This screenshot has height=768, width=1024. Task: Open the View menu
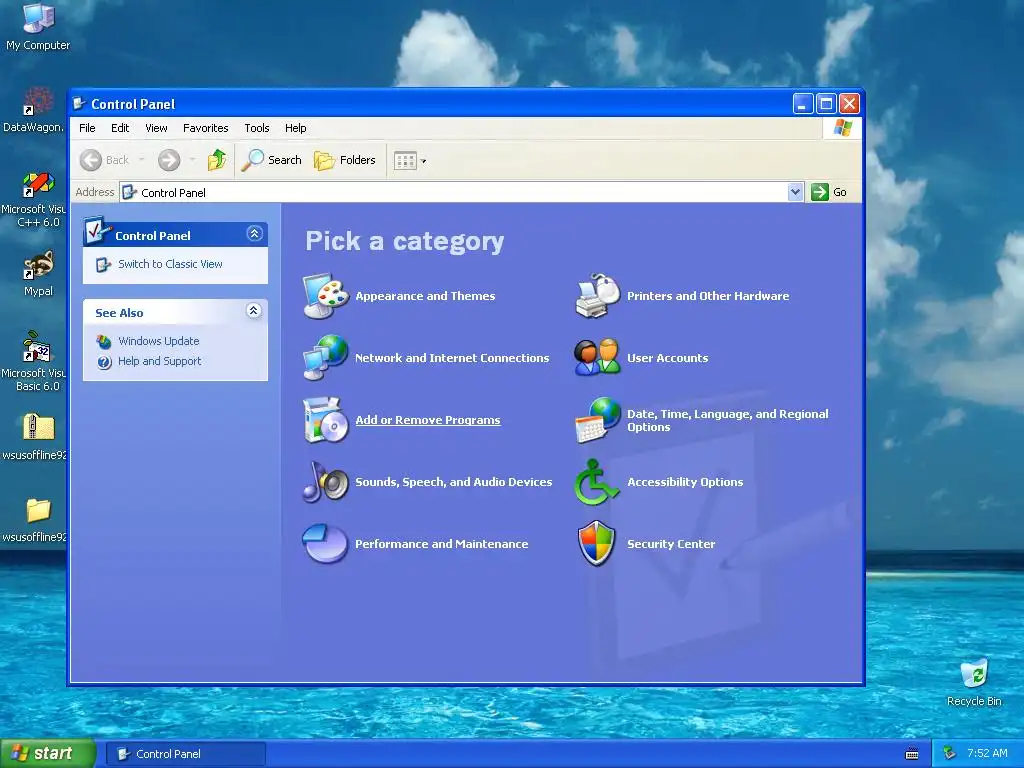[156, 128]
